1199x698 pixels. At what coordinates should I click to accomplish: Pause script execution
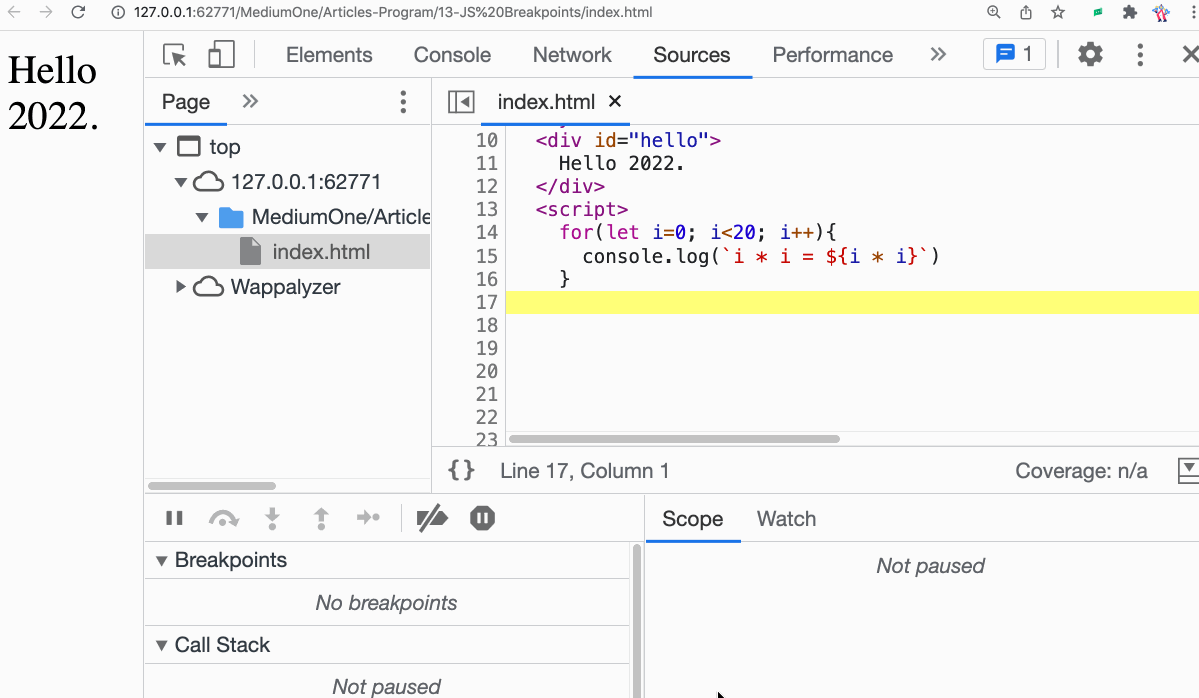[x=174, y=518]
